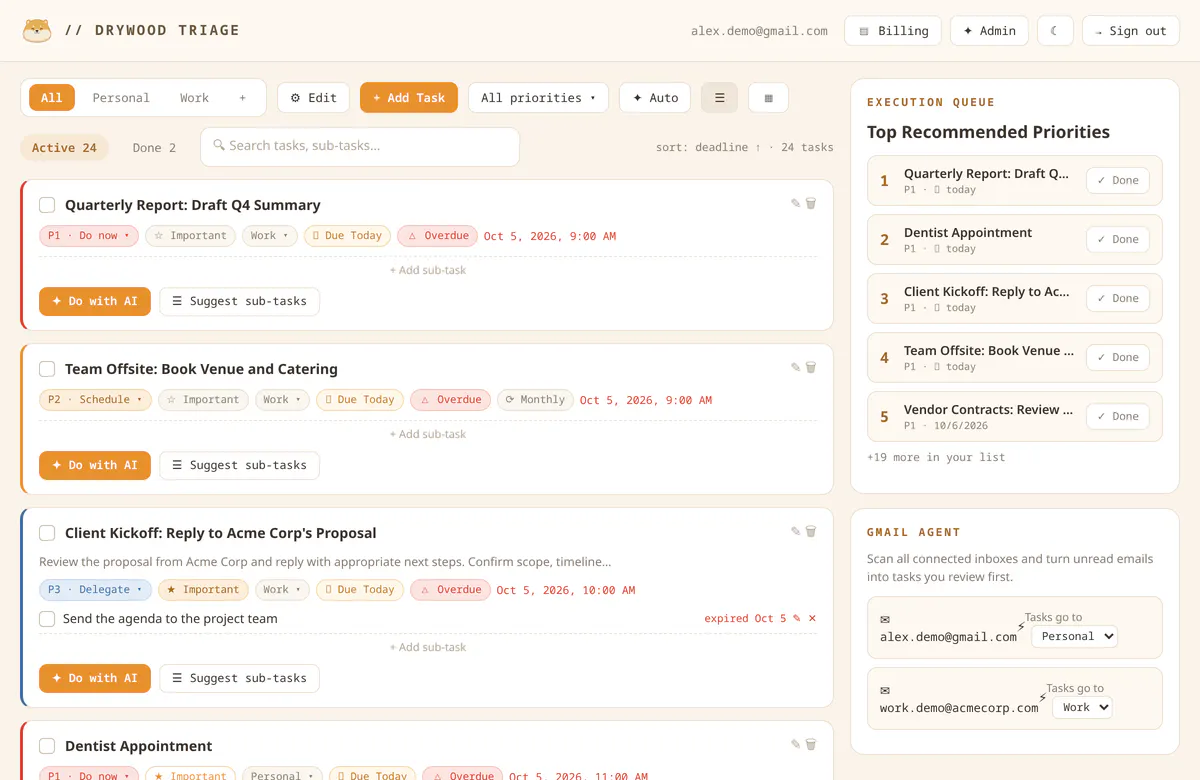Check off Team Offsite: Book Venue and Catering
Screen dimensions: 1200x780
point(47,369)
